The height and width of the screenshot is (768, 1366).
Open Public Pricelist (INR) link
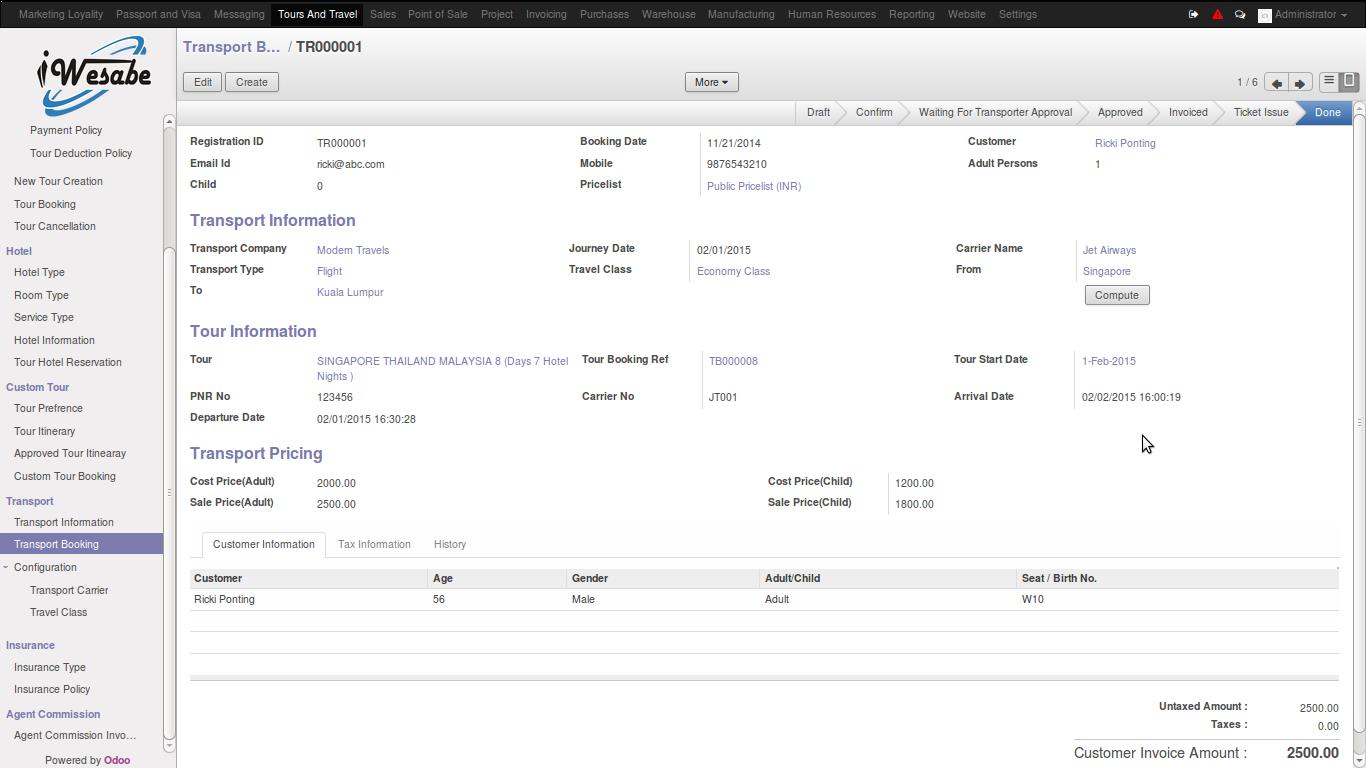click(x=754, y=186)
